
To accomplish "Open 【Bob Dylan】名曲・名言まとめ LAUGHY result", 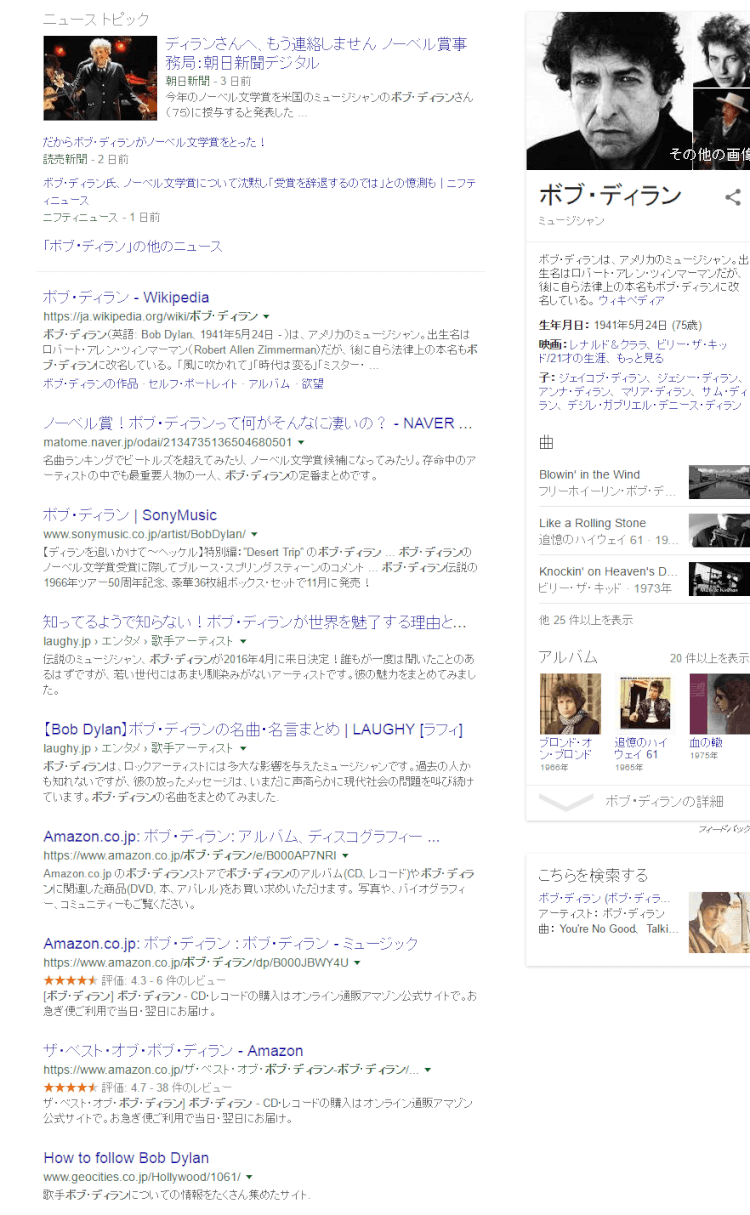I will click(x=253, y=729).
